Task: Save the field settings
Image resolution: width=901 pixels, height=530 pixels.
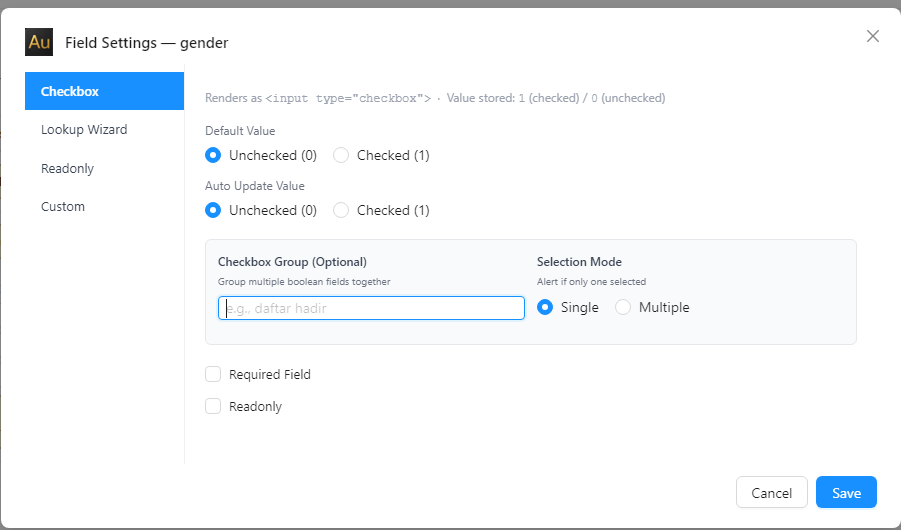Action: pyautogui.click(x=846, y=493)
